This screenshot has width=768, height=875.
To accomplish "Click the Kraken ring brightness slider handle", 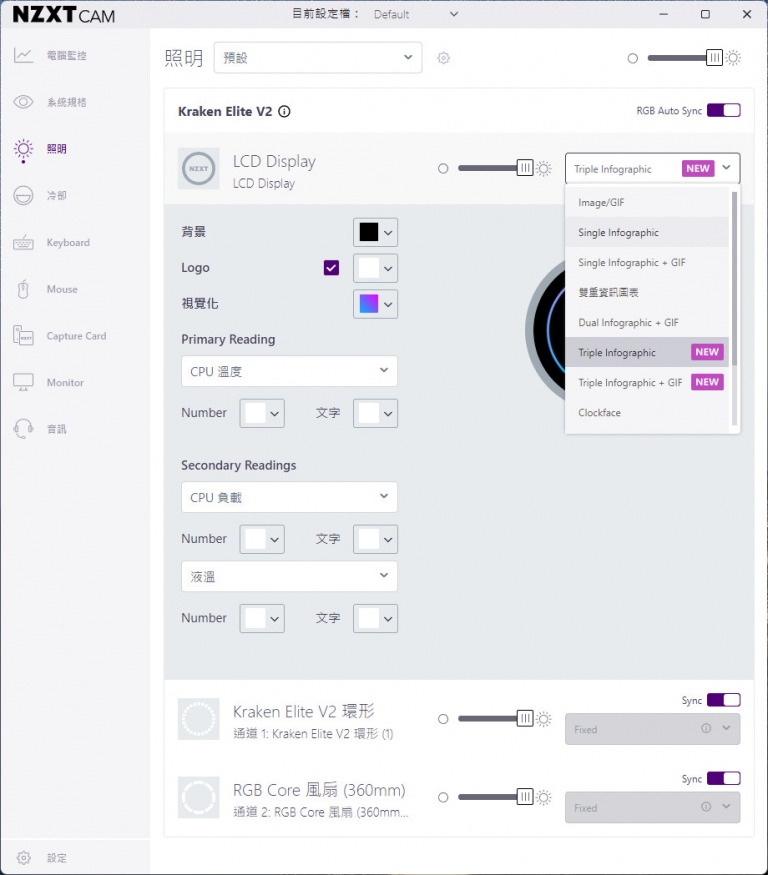I will pyautogui.click(x=525, y=719).
